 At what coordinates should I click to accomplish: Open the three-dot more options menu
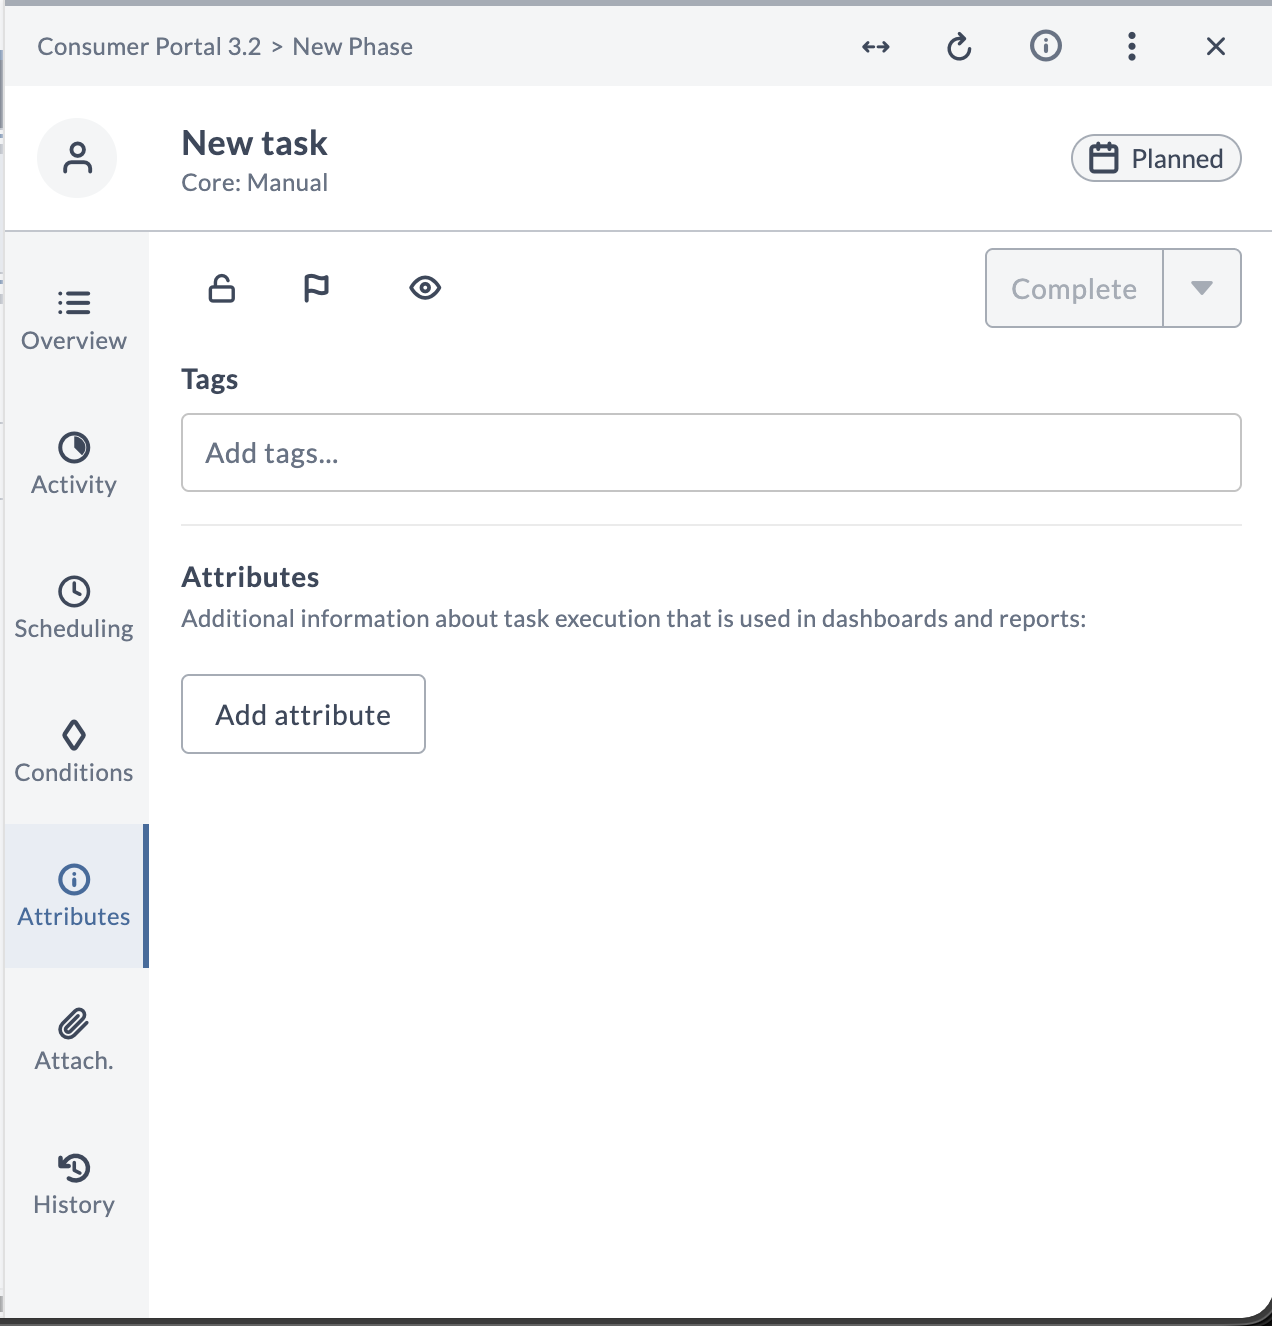(x=1131, y=46)
